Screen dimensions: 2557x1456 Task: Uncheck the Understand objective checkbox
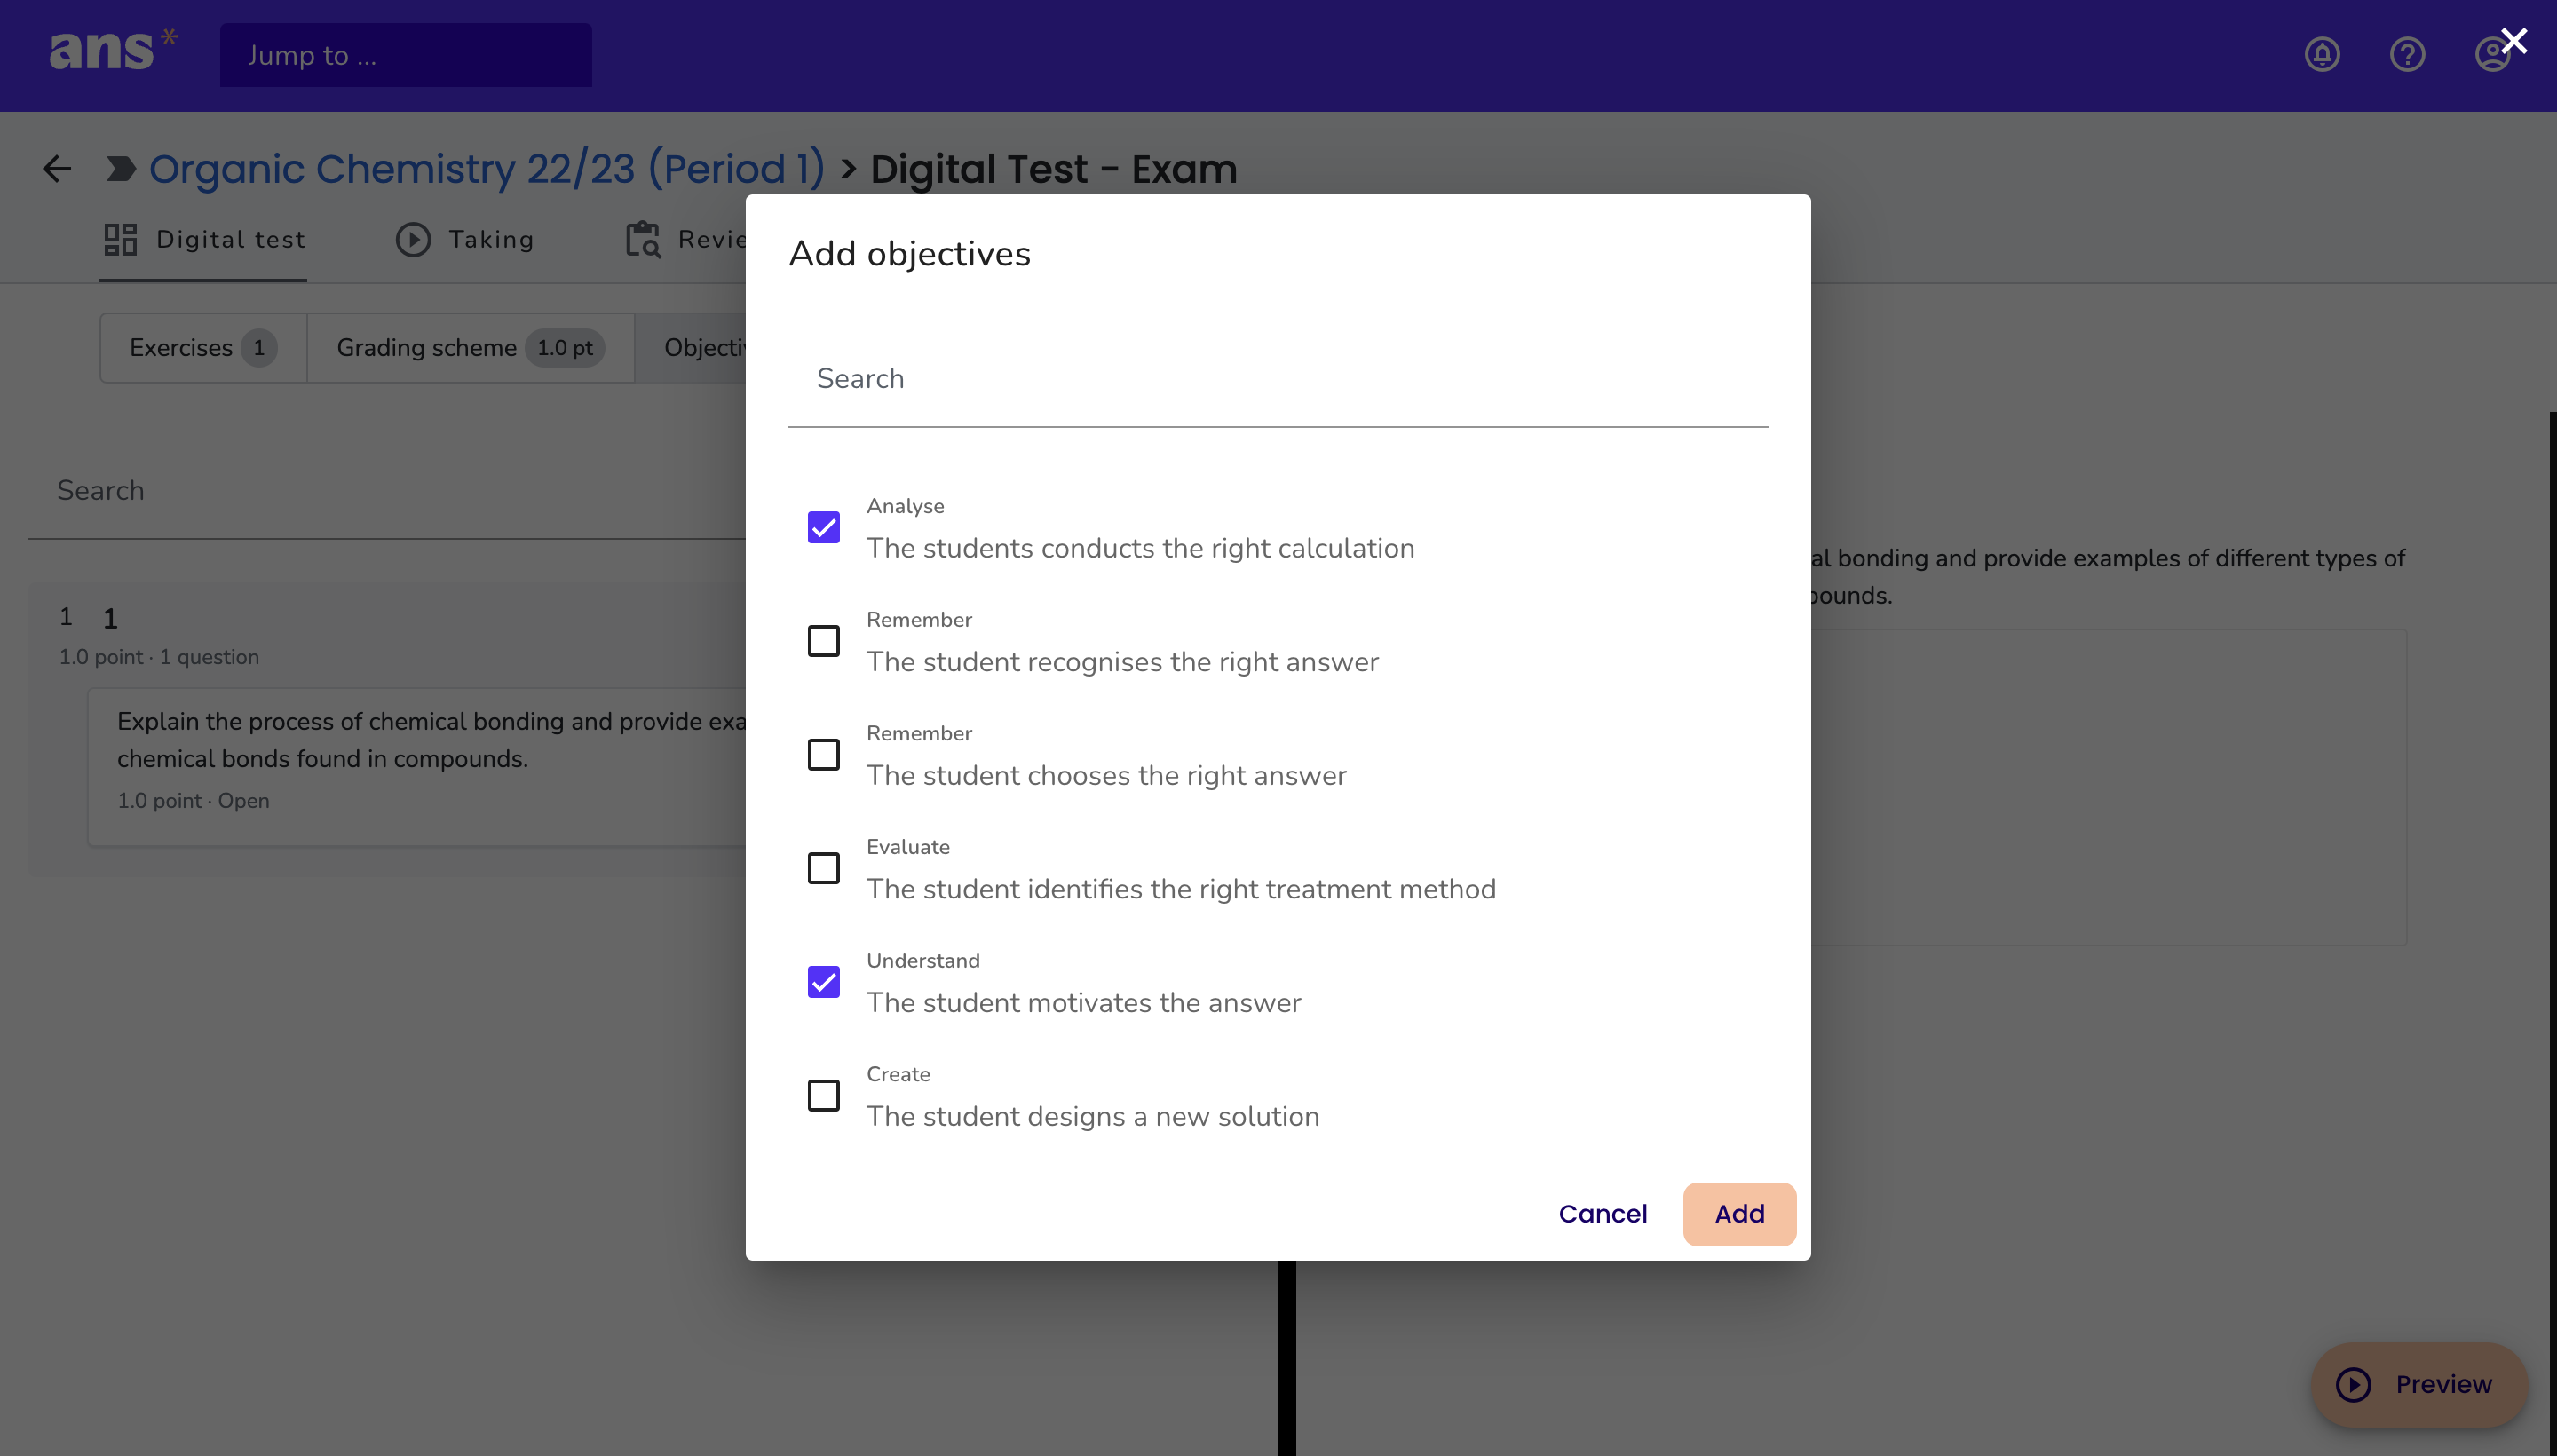823,982
